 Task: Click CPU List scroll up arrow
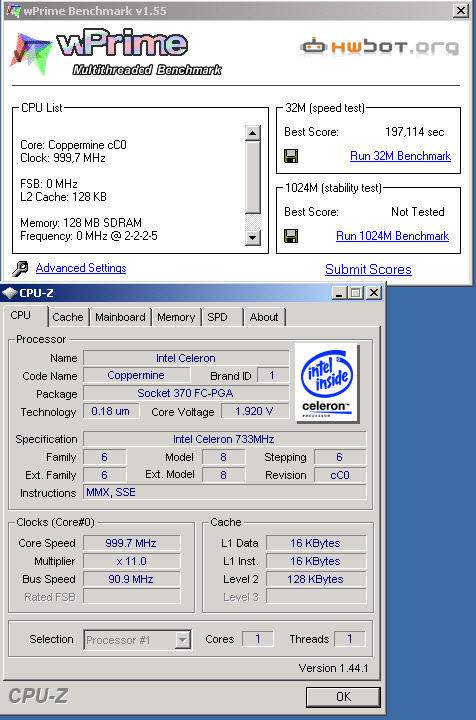[252, 133]
